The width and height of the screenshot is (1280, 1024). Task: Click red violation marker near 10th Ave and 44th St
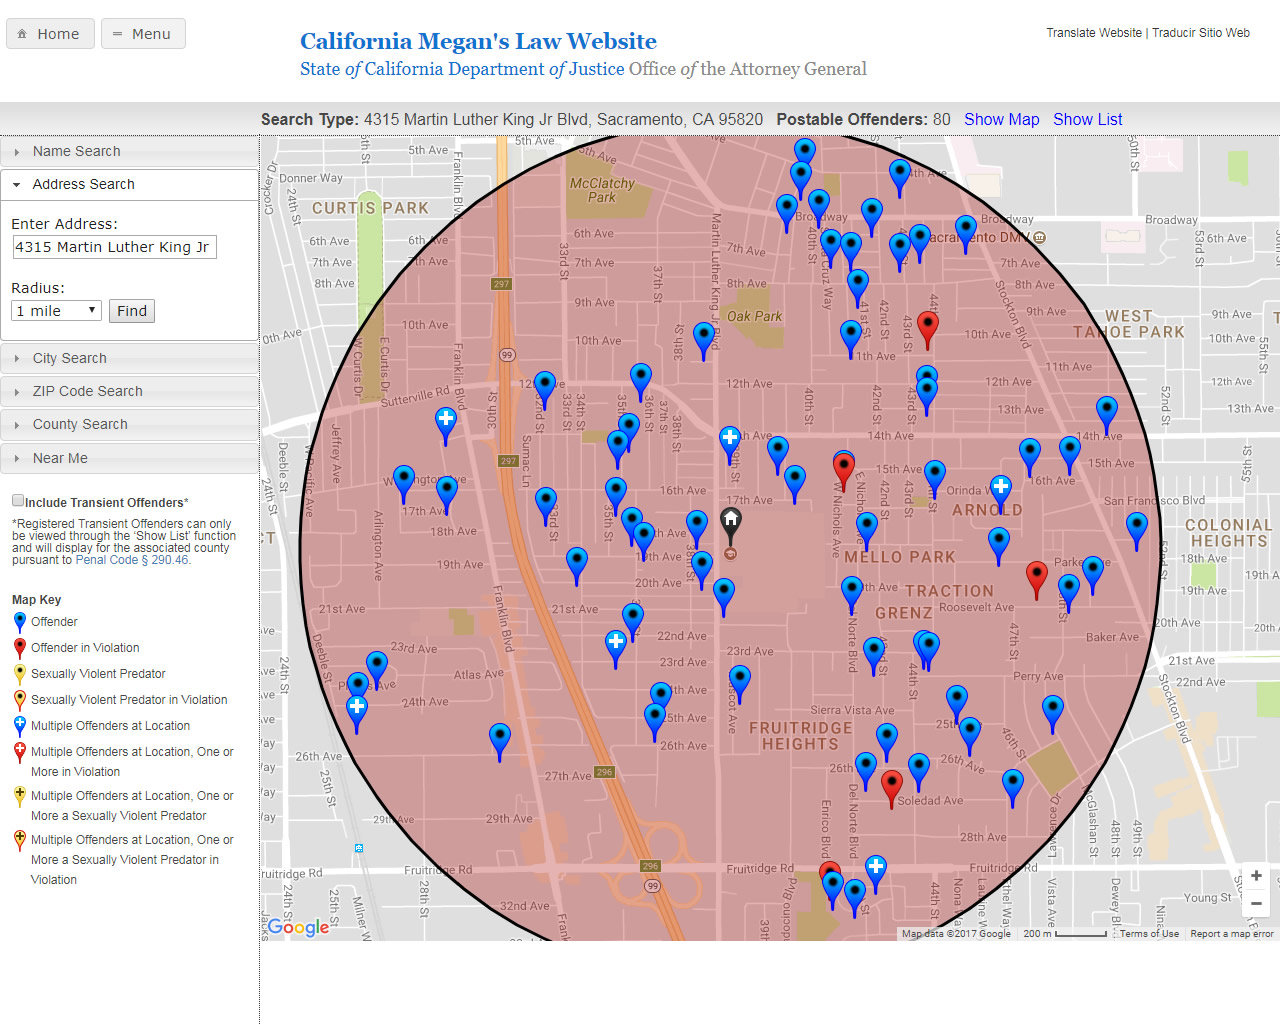(x=928, y=328)
